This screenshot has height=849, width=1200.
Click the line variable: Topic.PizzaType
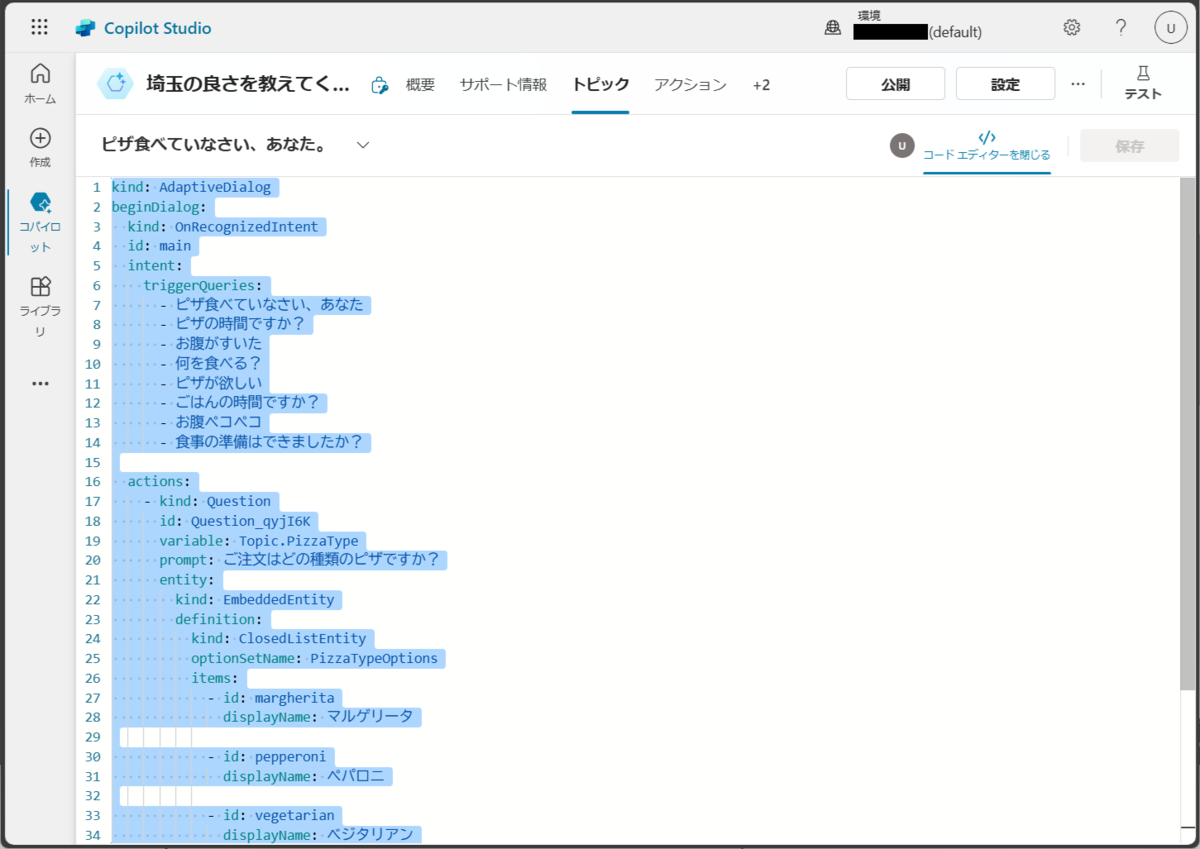pyautogui.click(x=259, y=540)
